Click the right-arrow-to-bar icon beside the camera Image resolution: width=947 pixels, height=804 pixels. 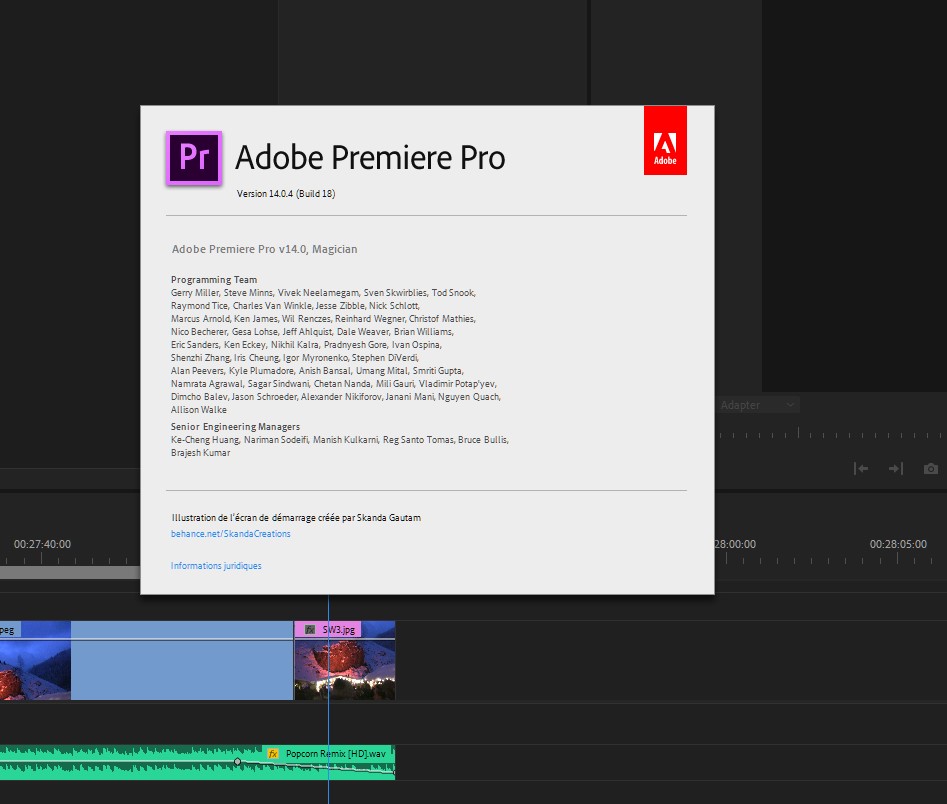point(896,469)
